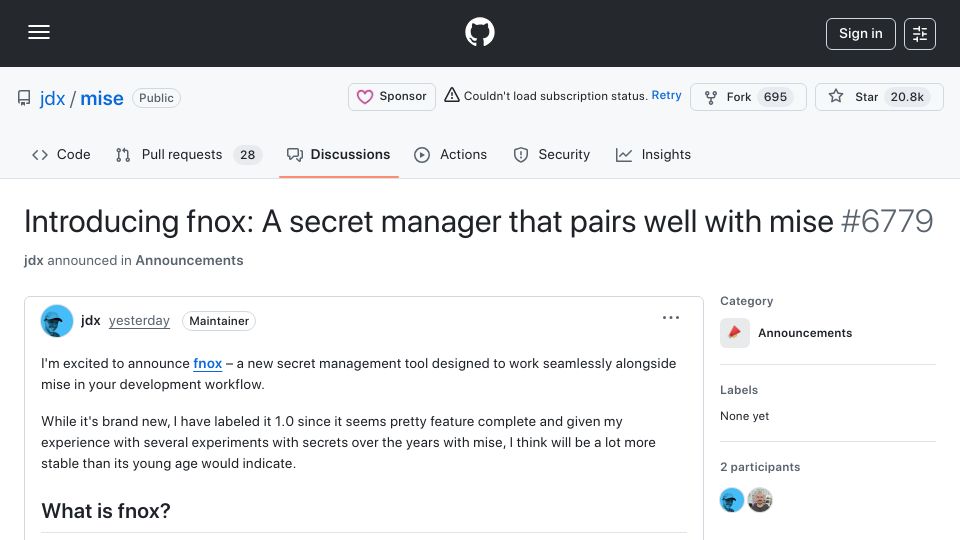960x540 pixels.
Task: Open the mise repository link
Action: [x=102, y=98]
